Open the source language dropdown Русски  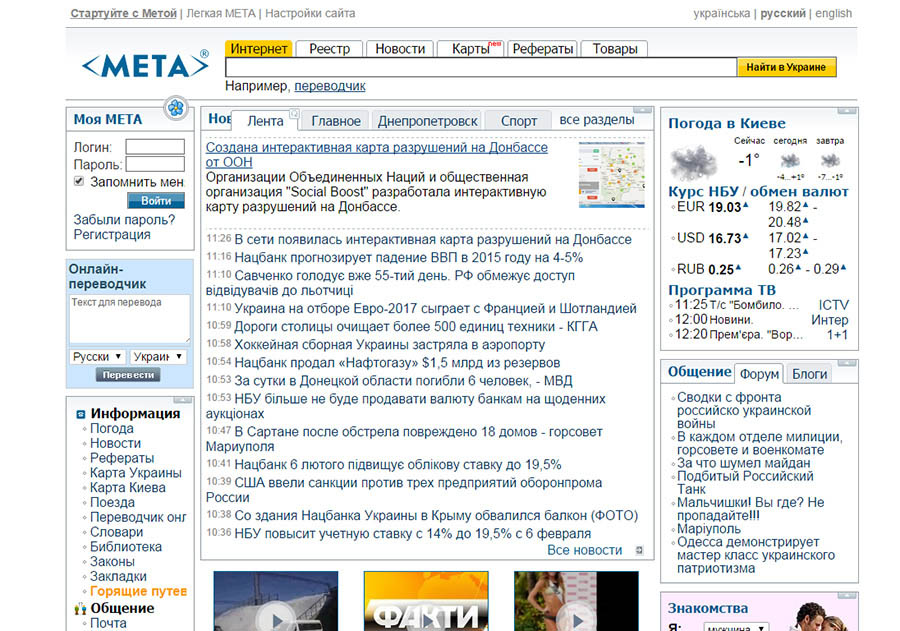97,357
